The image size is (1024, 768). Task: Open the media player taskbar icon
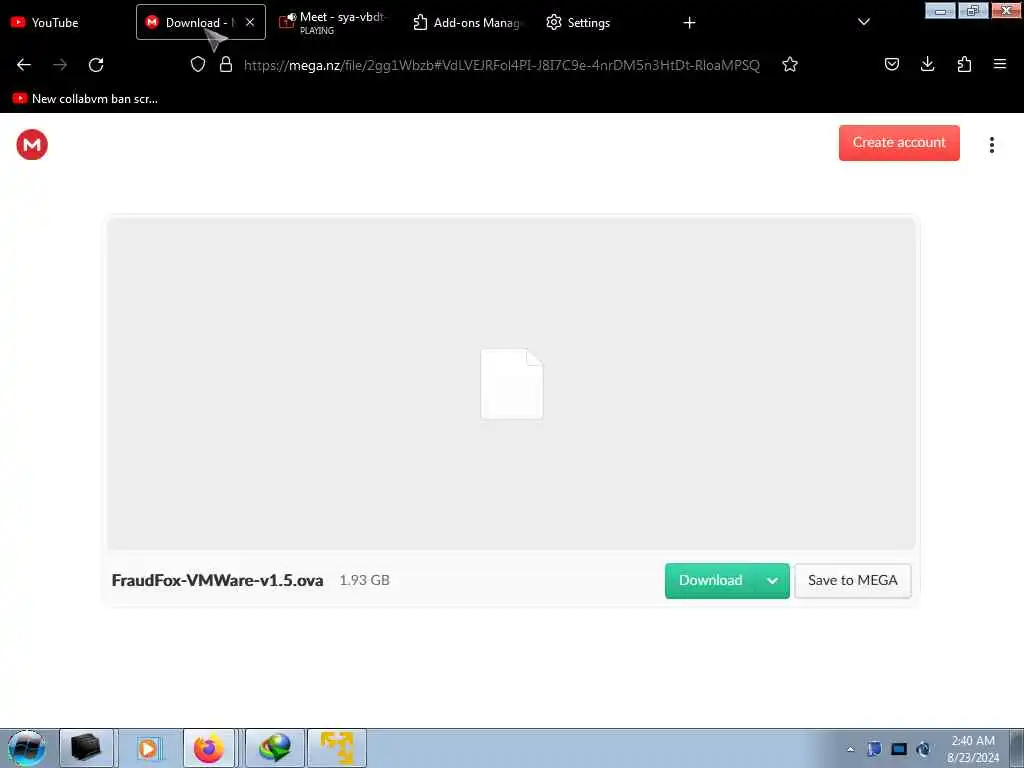(x=148, y=748)
